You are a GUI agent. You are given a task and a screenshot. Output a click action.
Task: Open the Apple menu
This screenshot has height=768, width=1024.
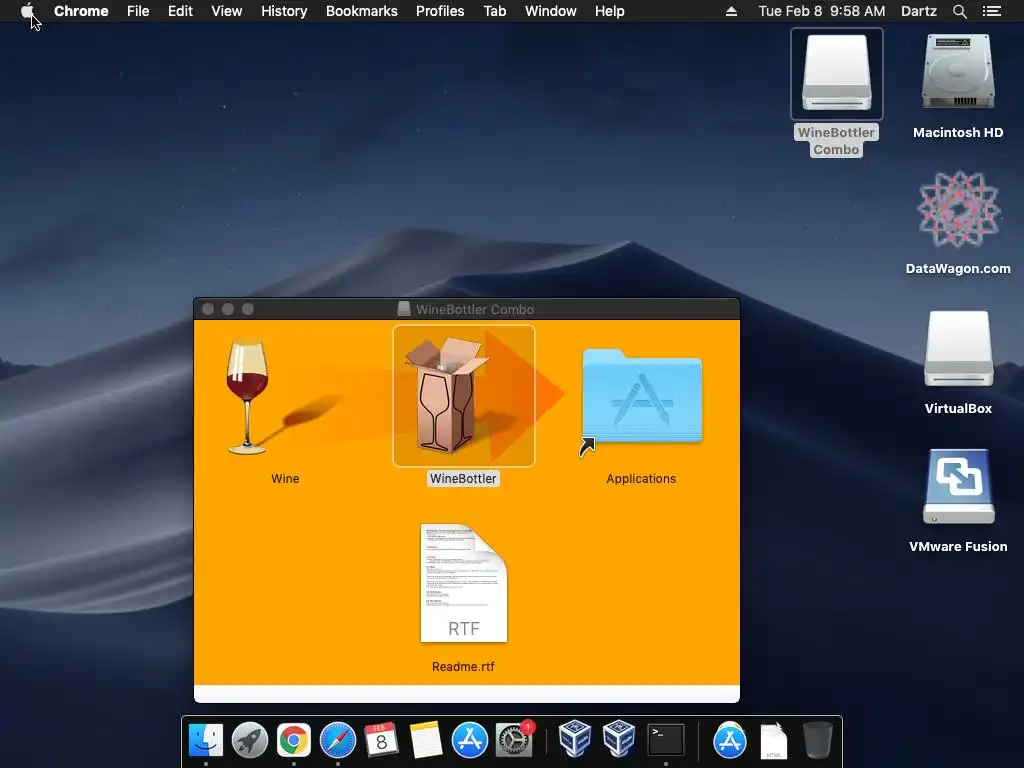27,11
